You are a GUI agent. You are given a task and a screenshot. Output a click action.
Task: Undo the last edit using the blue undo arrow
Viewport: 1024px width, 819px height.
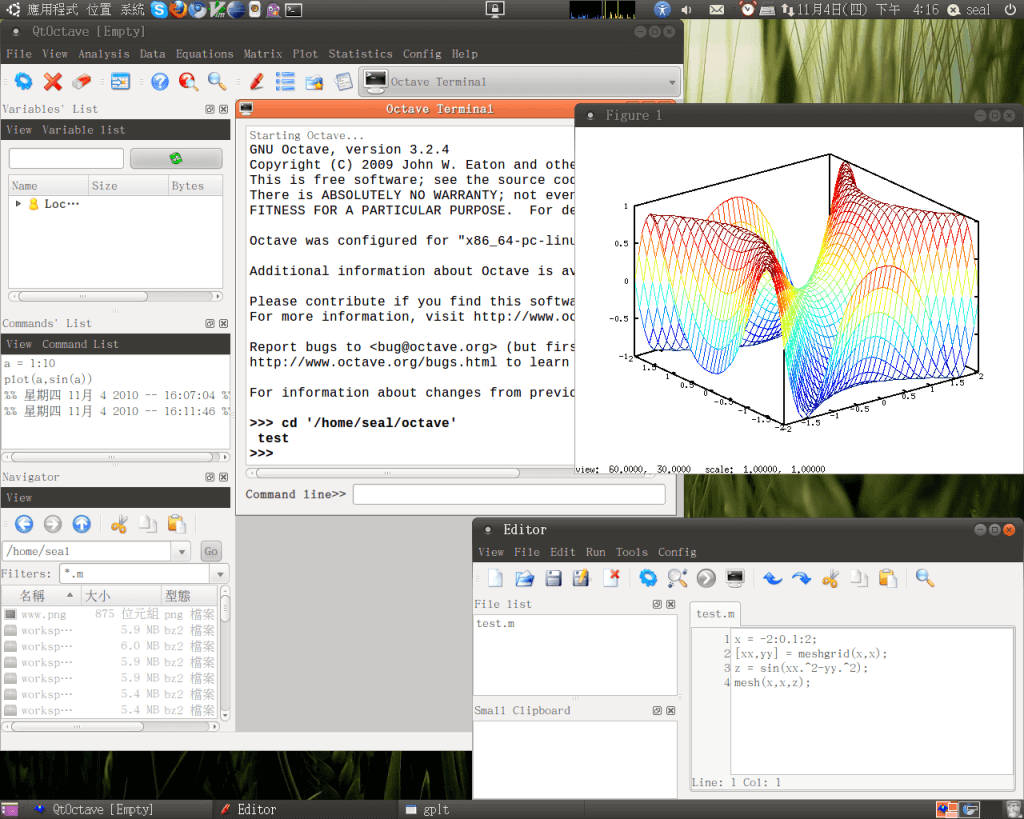(772, 578)
